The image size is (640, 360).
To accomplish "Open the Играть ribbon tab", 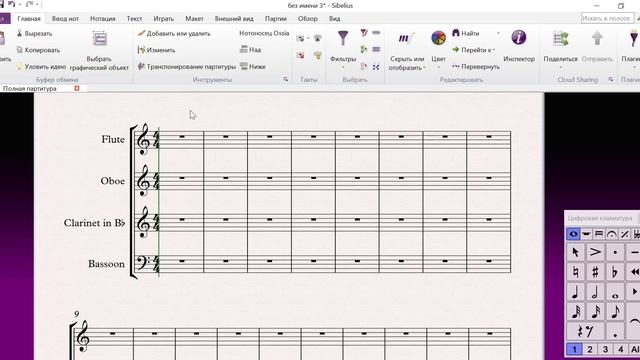I will pyautogui.click(x=164, y=19).
